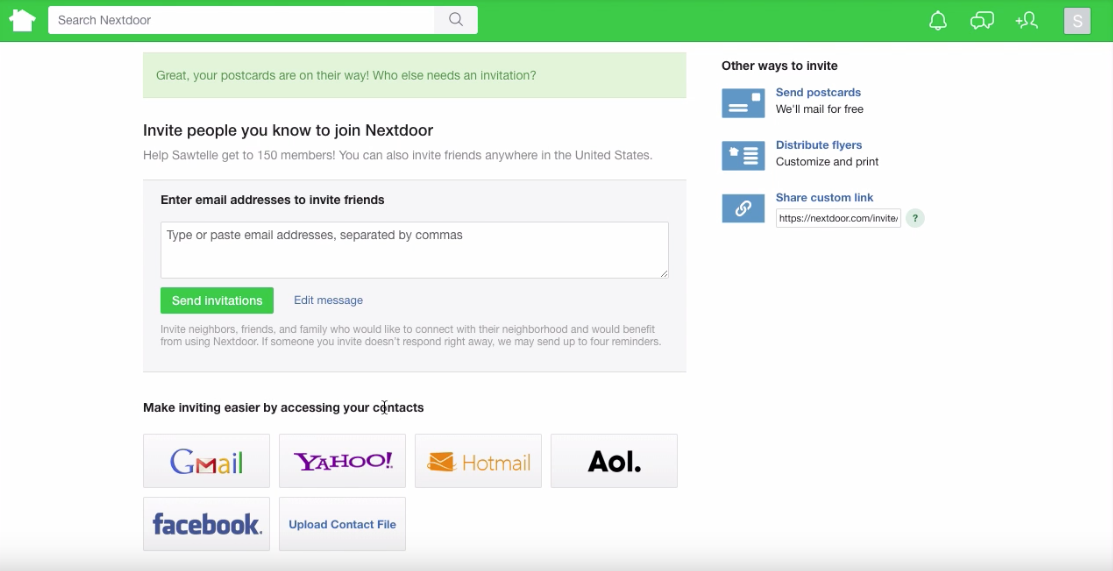Click 'Make inviting easier by accessing your contacts'
Screen dimensions: 1113x571
click(283, 408)
